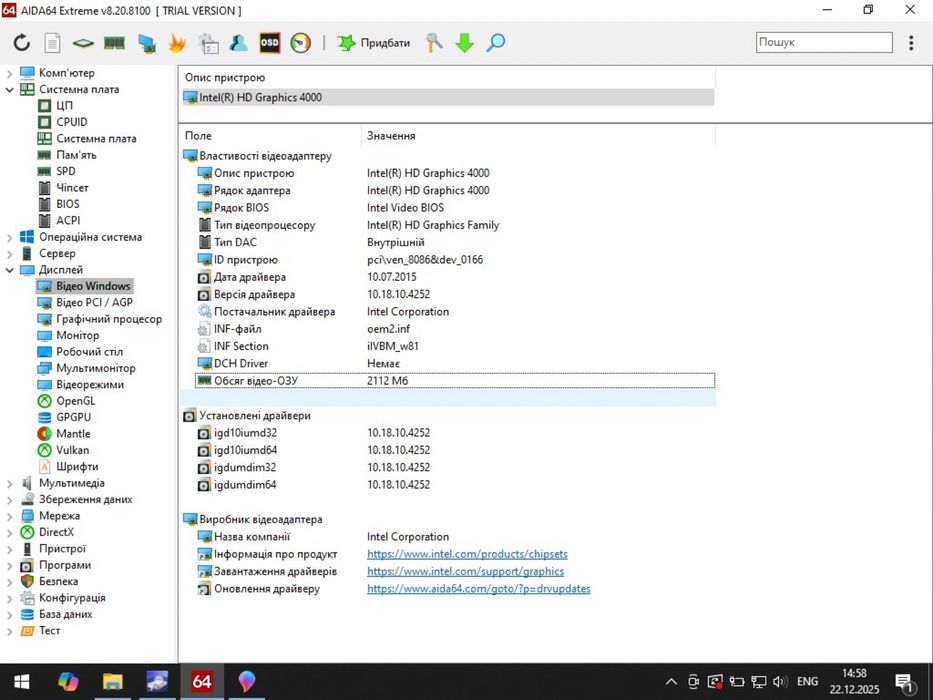Image resolution: width=933 pixels, height=700 pixels.
Task: Select ЦП in the tree
Action: [64, 105]
